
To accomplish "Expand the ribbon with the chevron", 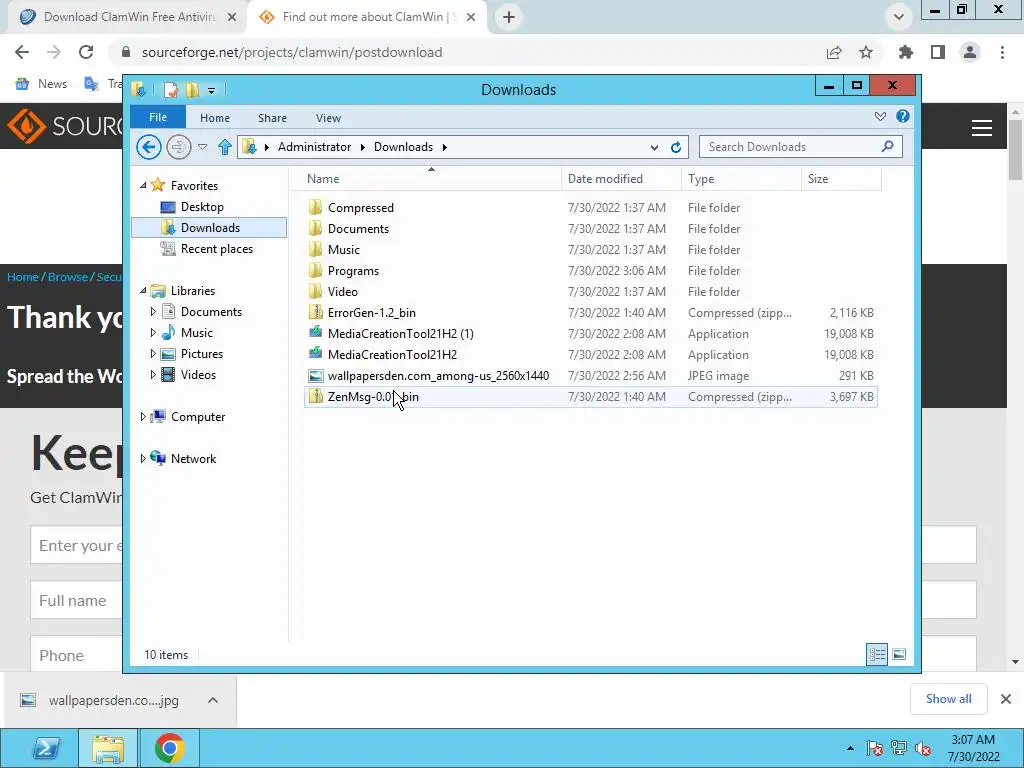I will pos(880,116).
